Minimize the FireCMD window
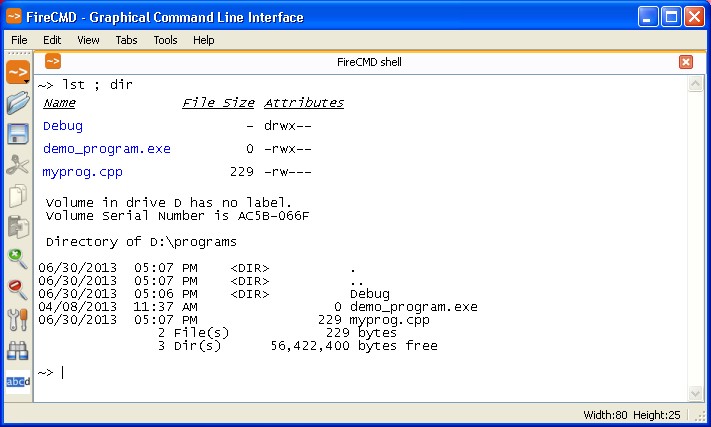Viewport: 711px width, 427px height. (x=648, y=17)
